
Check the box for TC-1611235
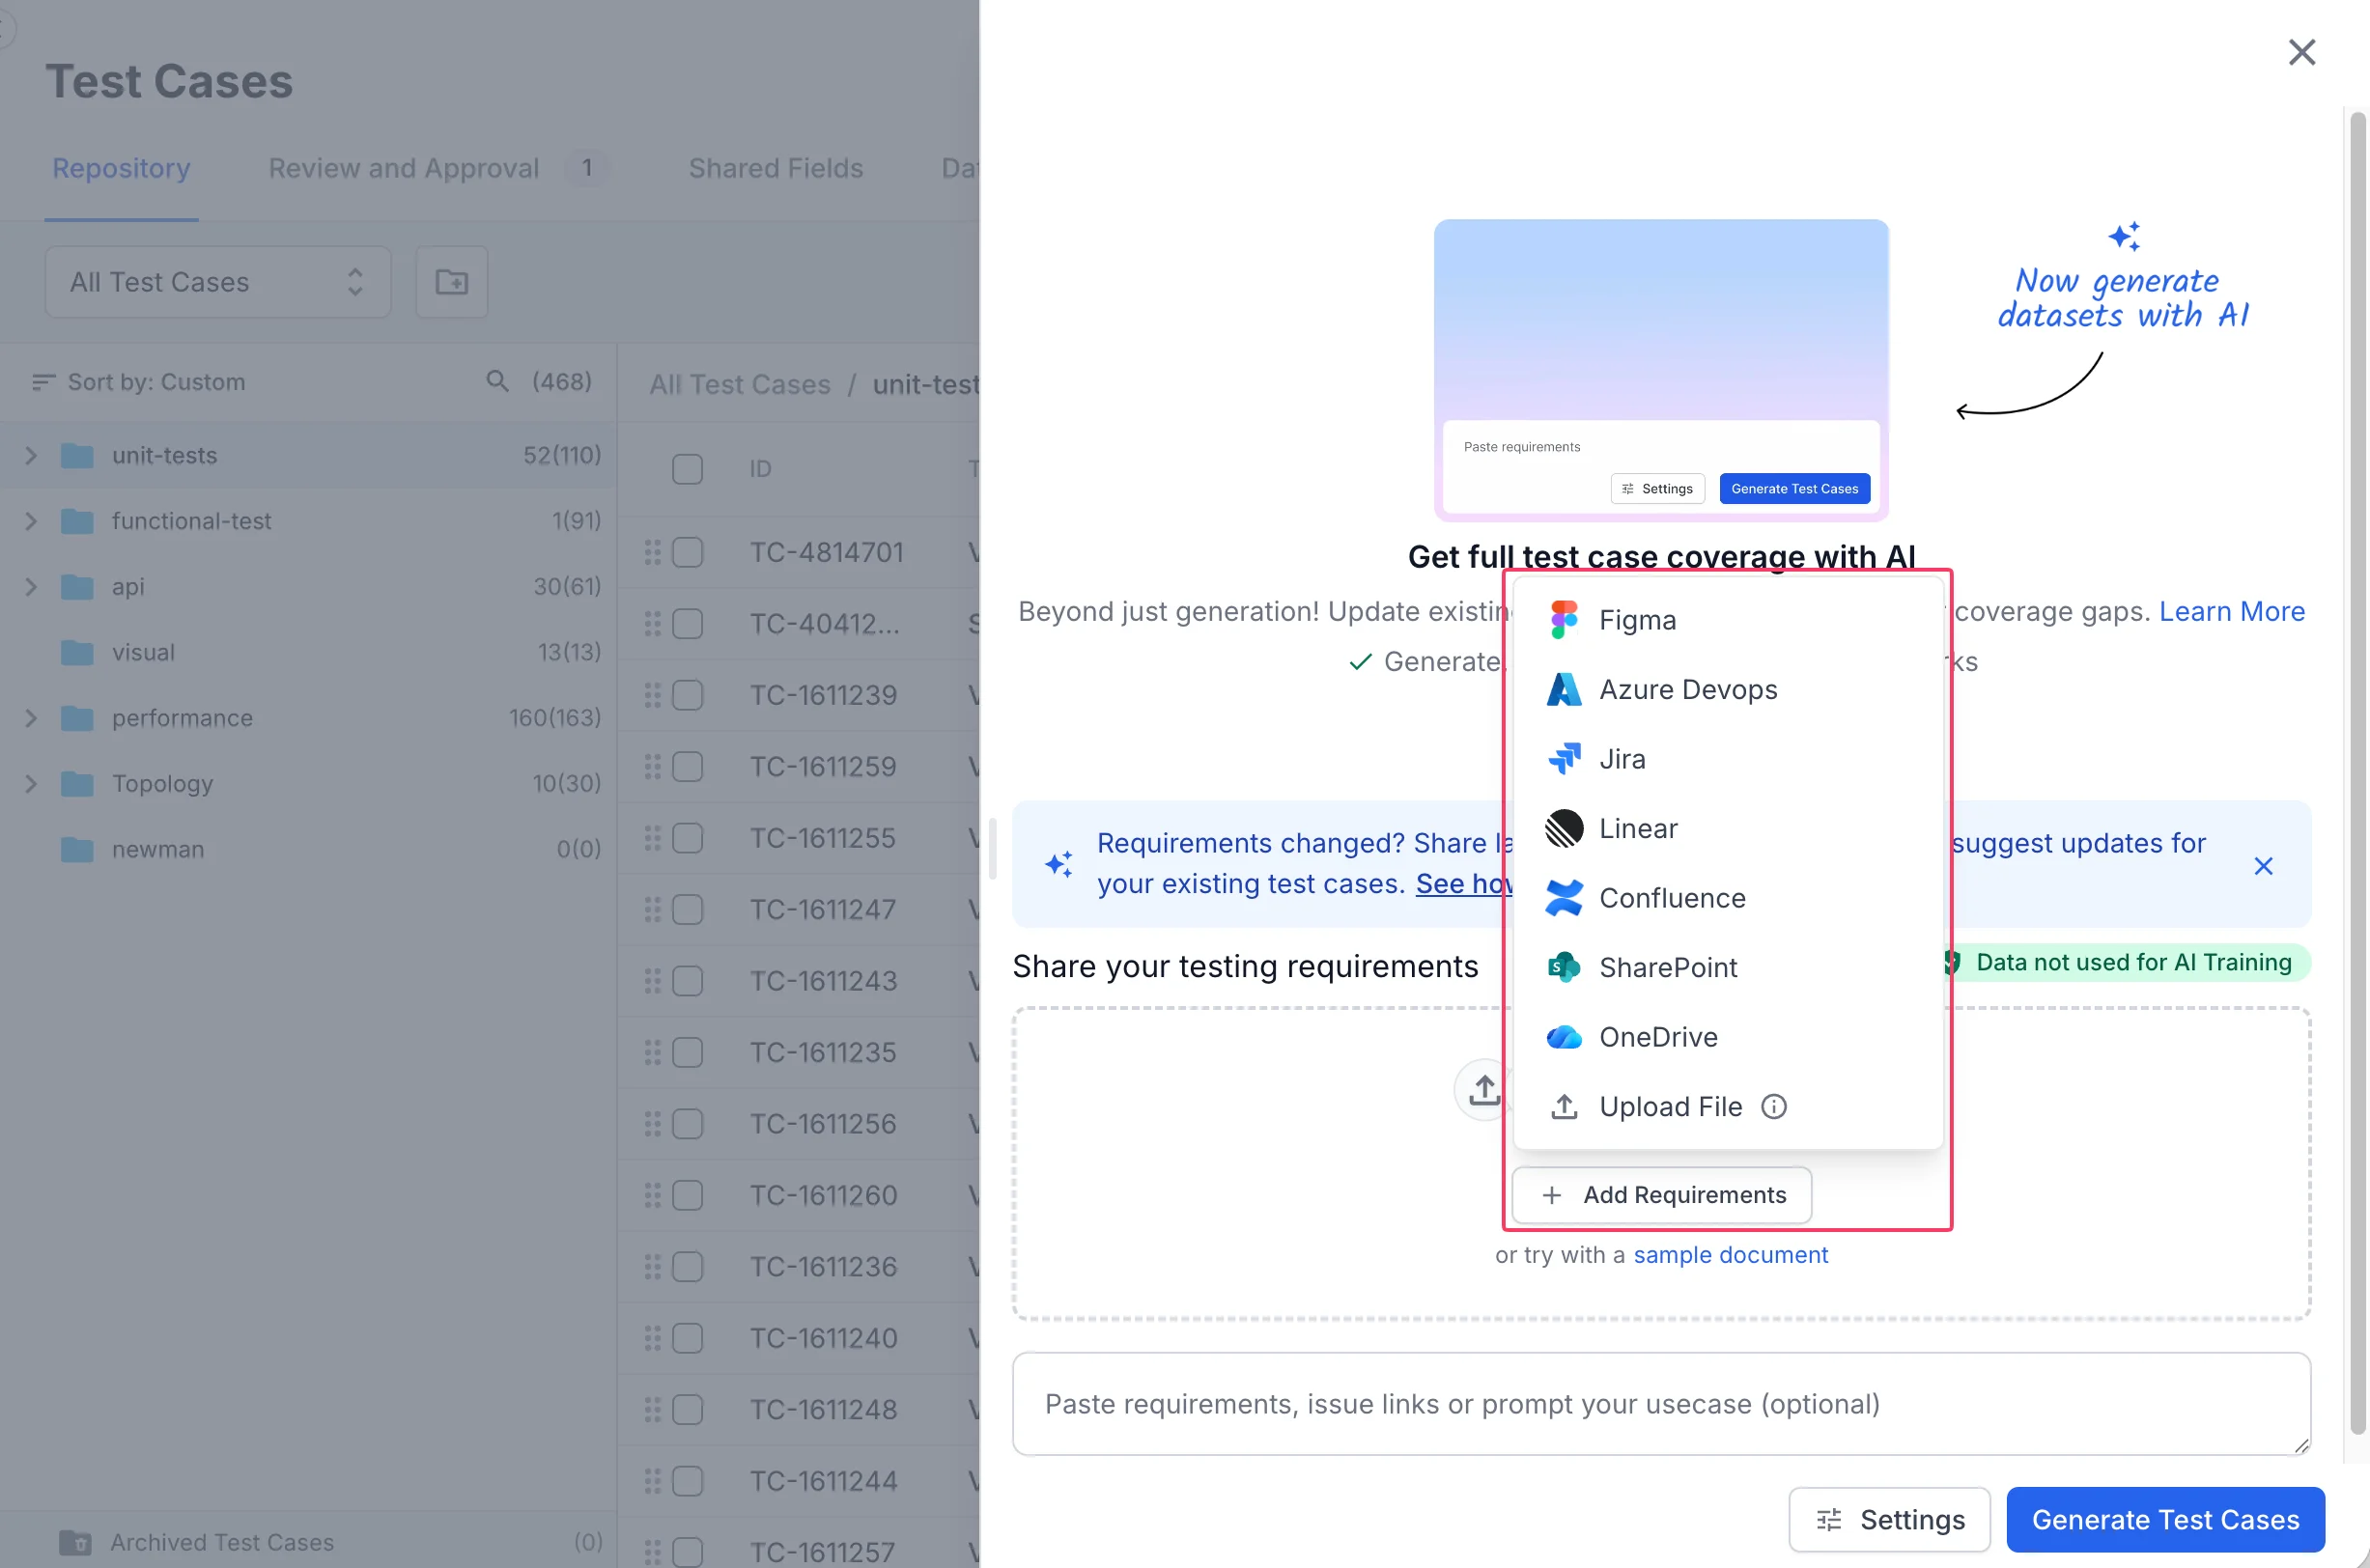[x=687, y=1052]
